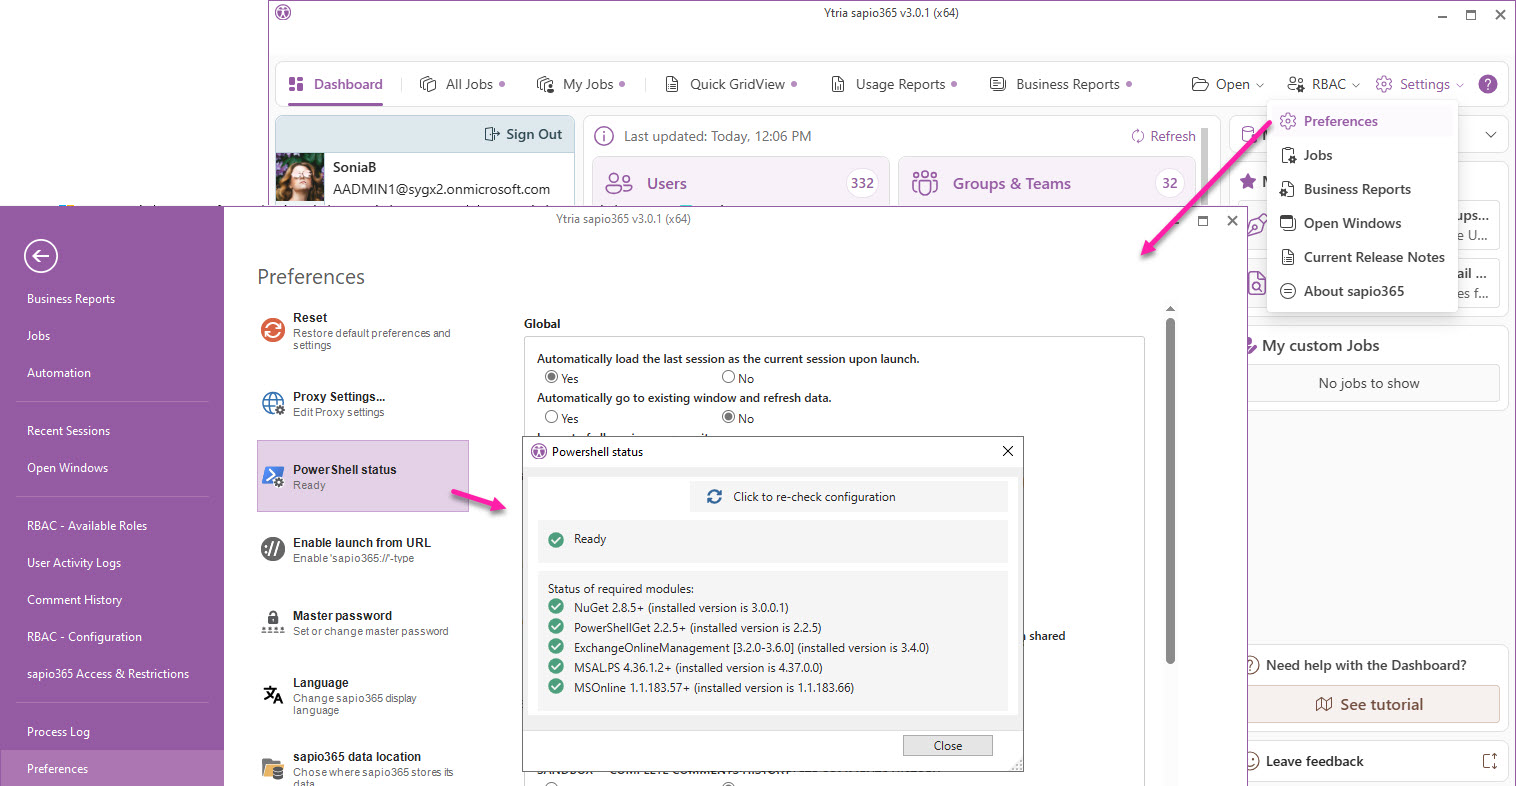Click the last updated info icon

604,136
